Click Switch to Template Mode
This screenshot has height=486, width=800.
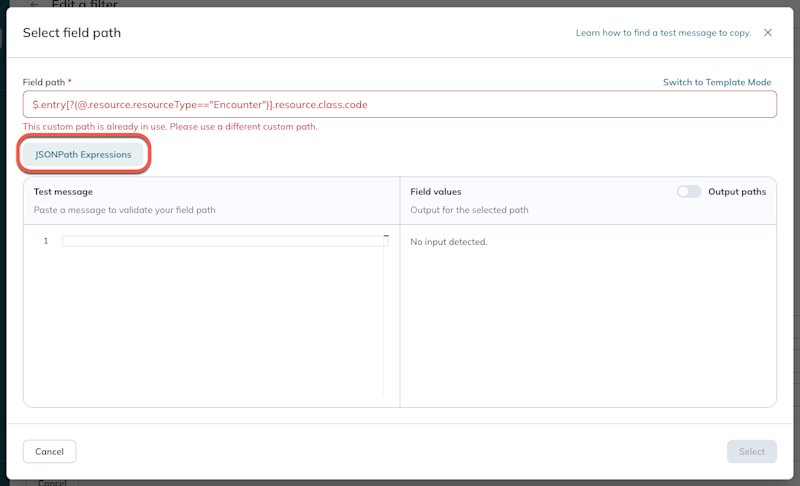717,82
